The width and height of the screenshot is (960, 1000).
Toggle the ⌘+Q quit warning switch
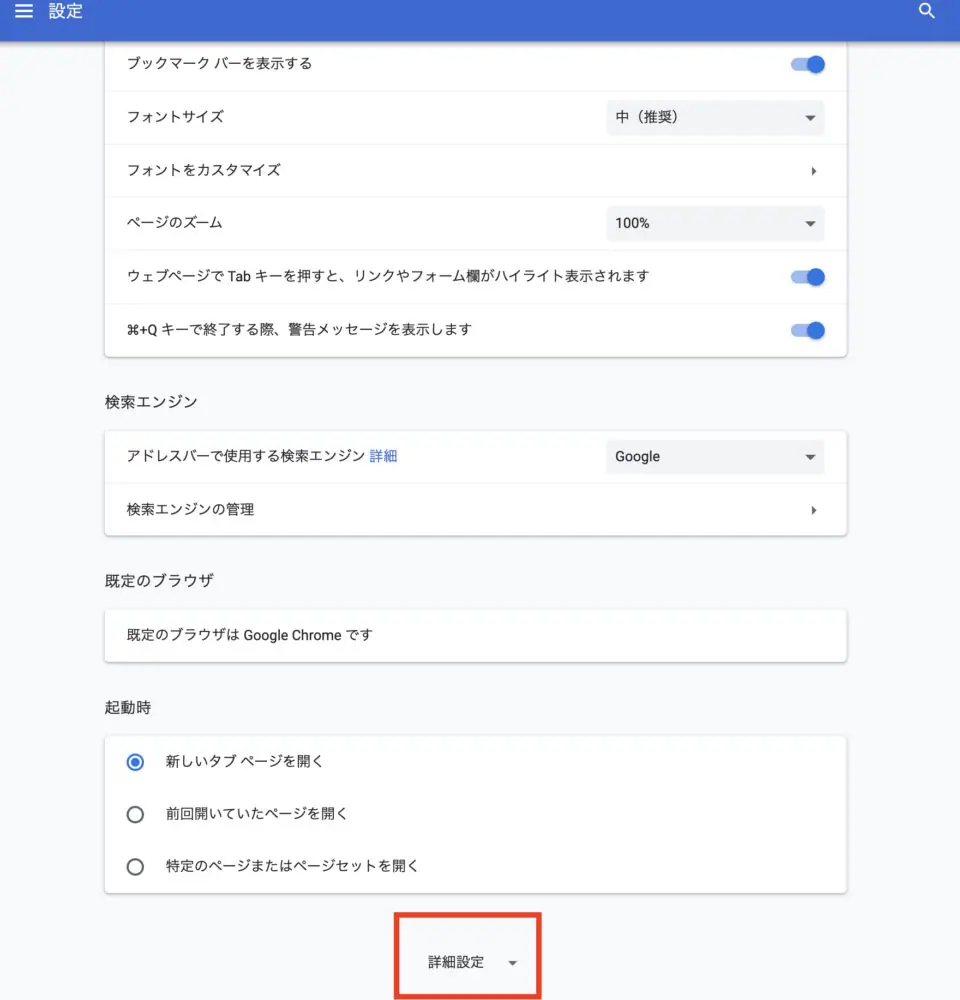pyautogui.click(x=808, y=330)
